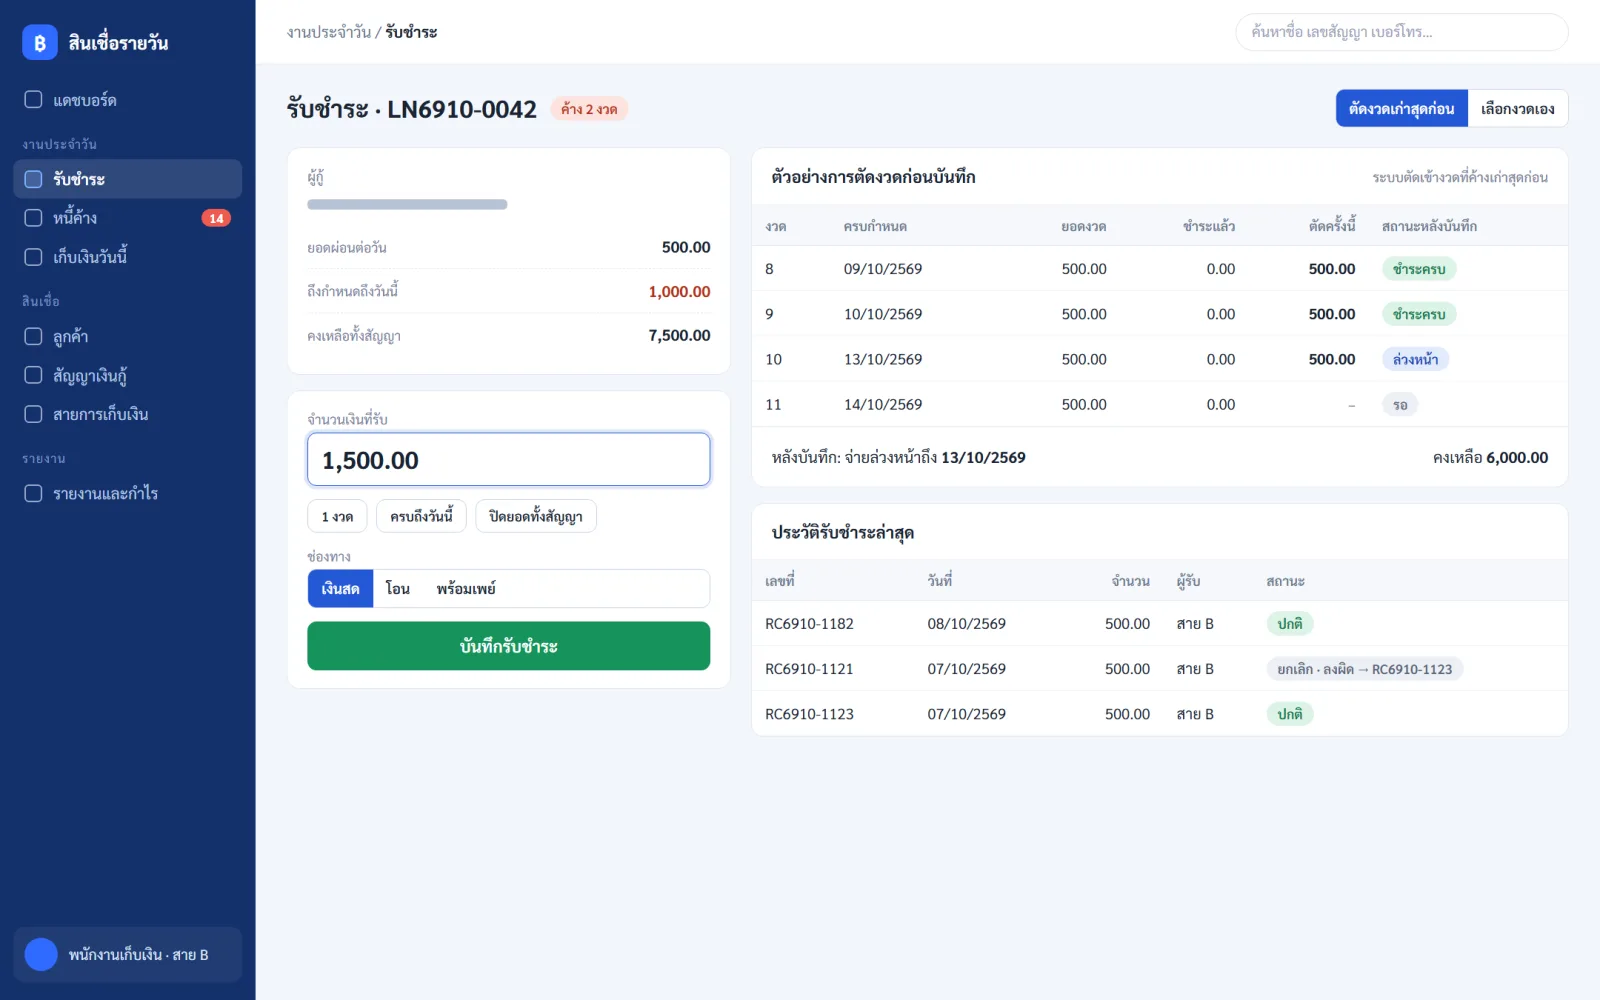Click พนักงานเก็บเงิน · สาย B user label
The width and height of the screenshot is (1600, 1000).
(138, 955)
